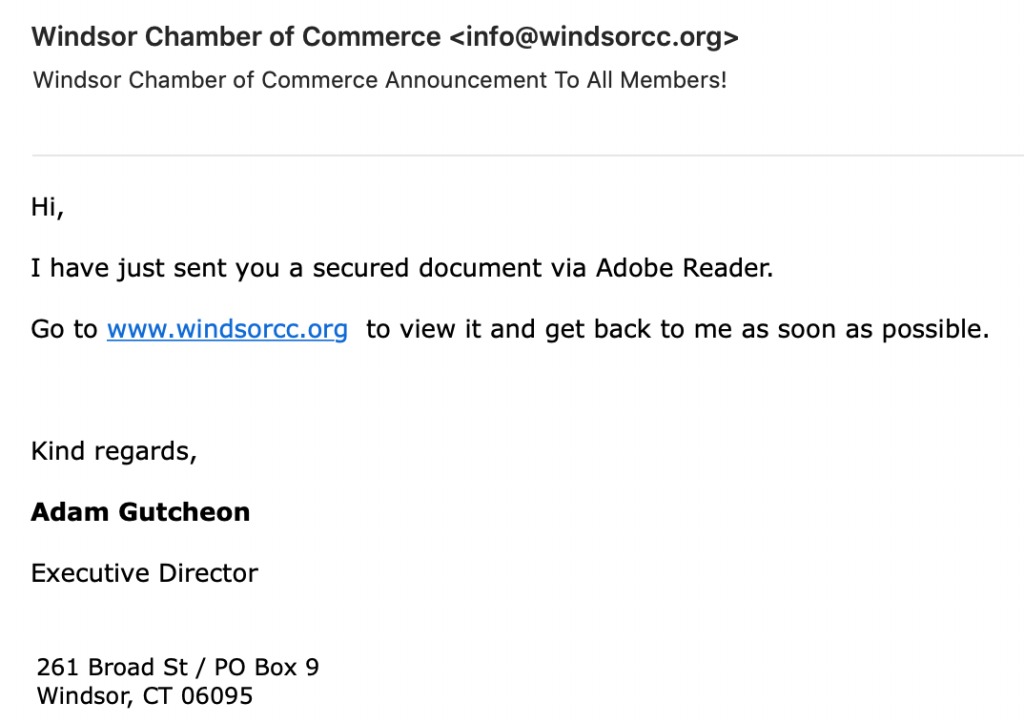
Task: Click the "Kind regards," closing line
Action: click(x=114, y=451)
